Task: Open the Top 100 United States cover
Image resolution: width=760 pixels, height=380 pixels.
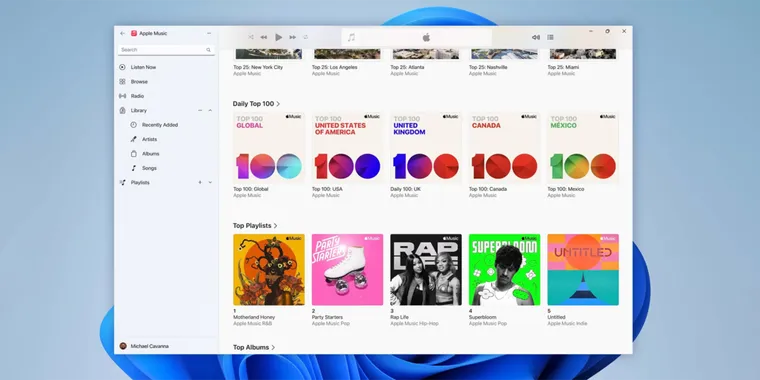Action: [348, 148]
